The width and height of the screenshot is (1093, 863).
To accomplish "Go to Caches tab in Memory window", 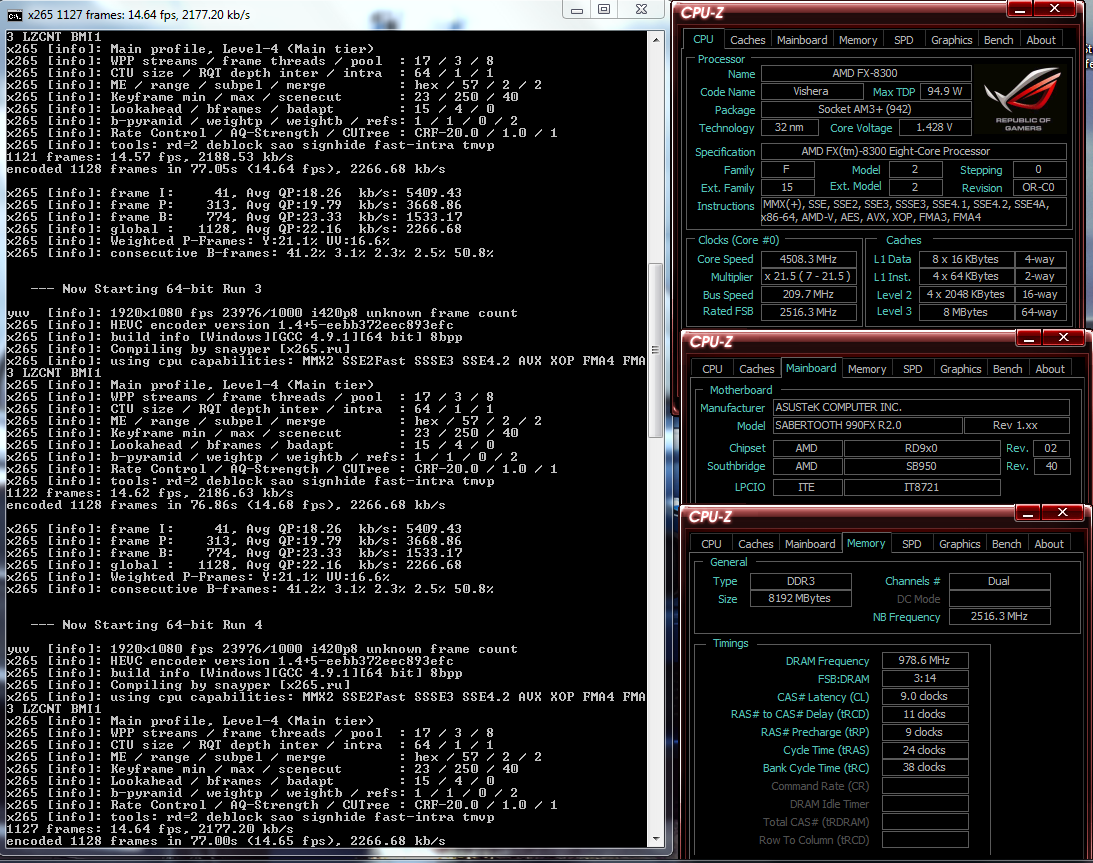I will pyautogui.click(x=756, y=544).
